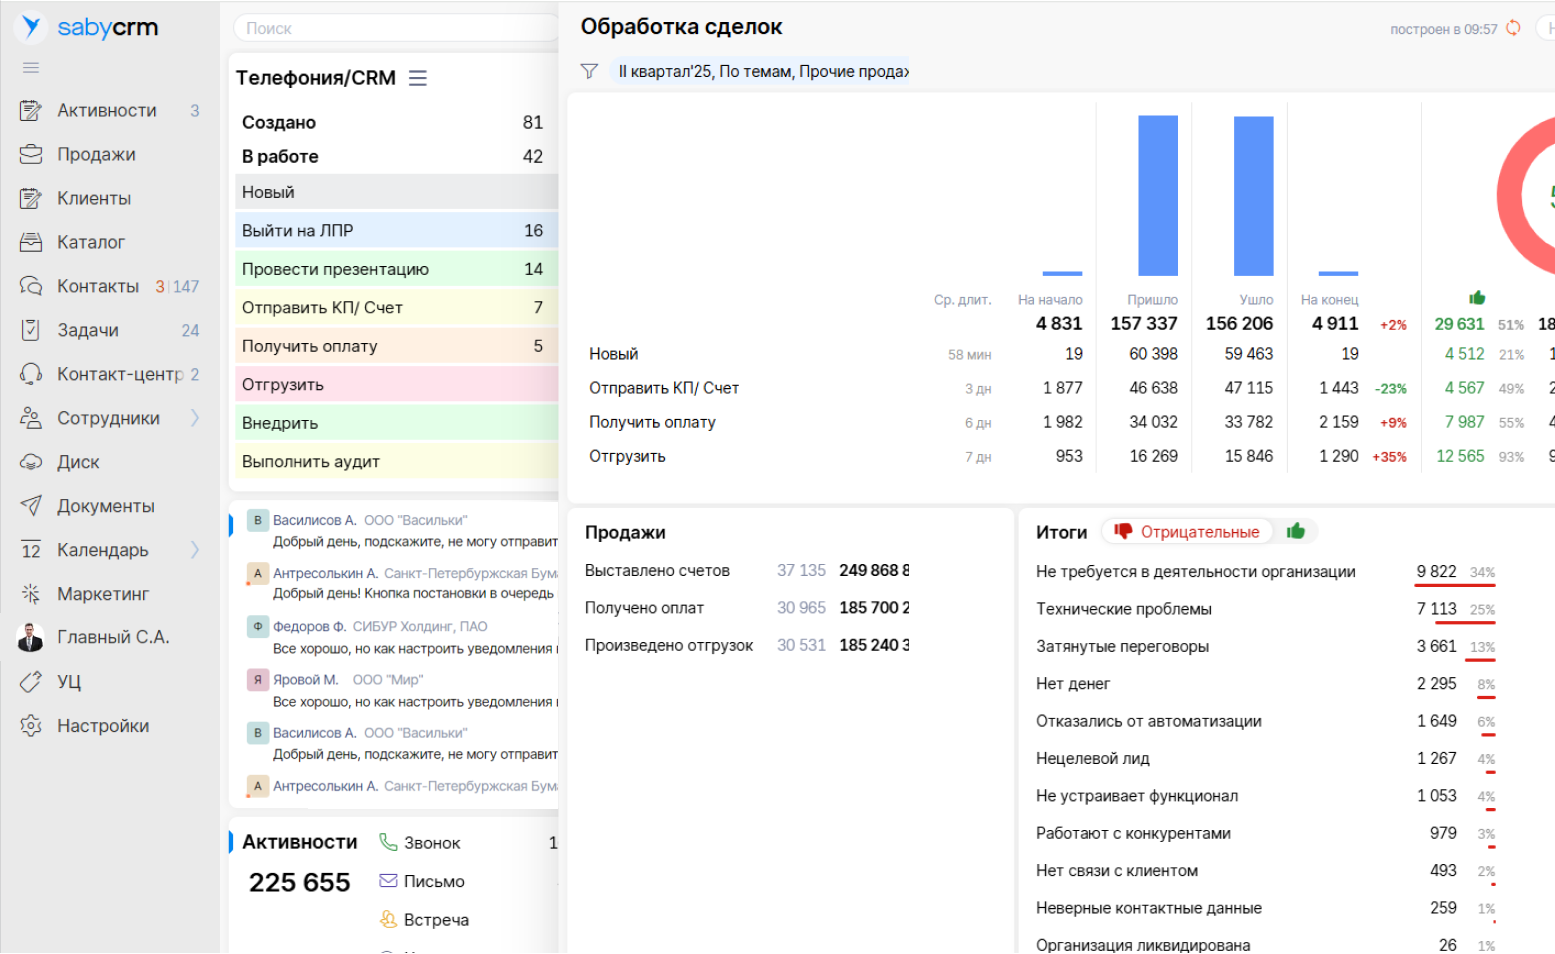Click the refresh report icon near build time
The width and height of the screenshot is (1555, 954).
click(1513, 28)
